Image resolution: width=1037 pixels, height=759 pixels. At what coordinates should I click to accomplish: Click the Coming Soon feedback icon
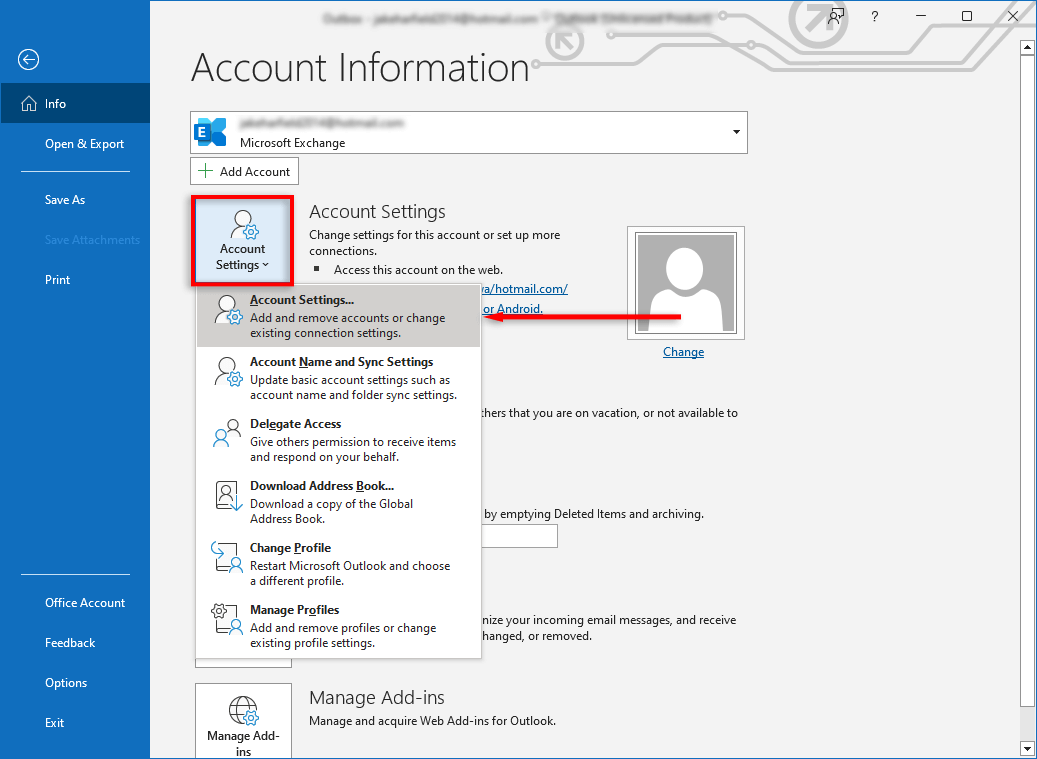[836, 16]
